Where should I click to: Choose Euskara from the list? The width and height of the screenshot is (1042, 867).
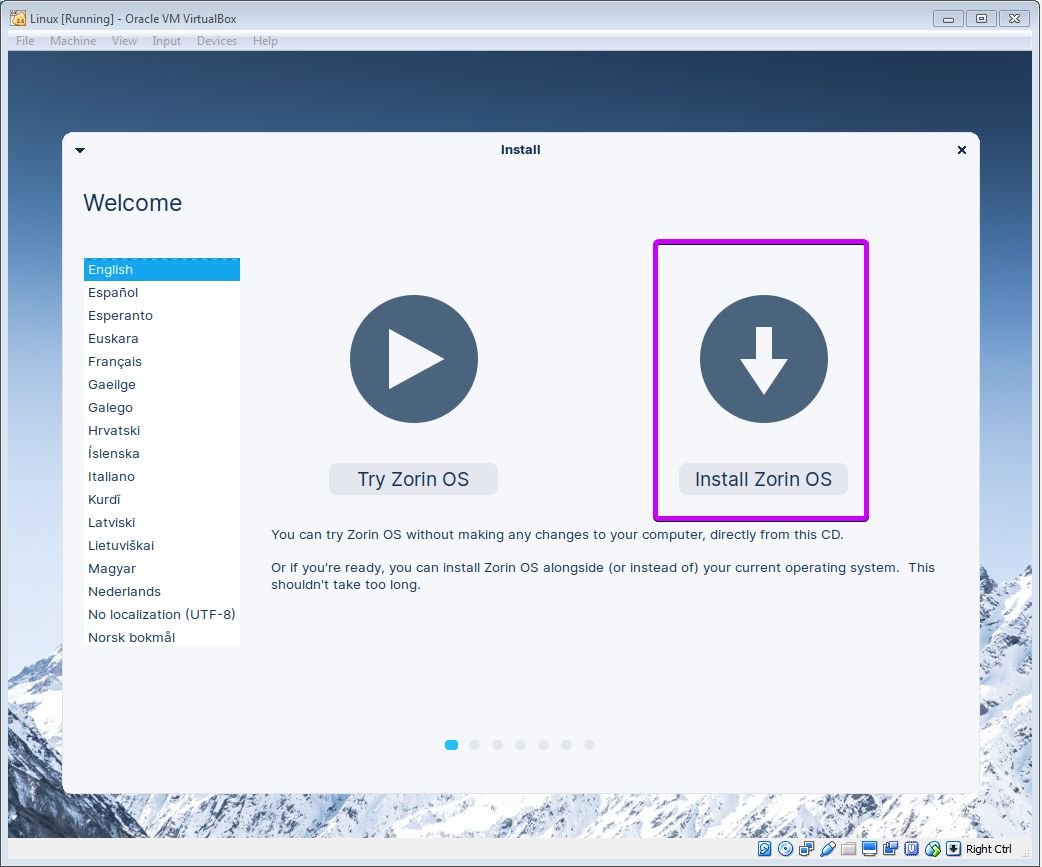(161, 339)
